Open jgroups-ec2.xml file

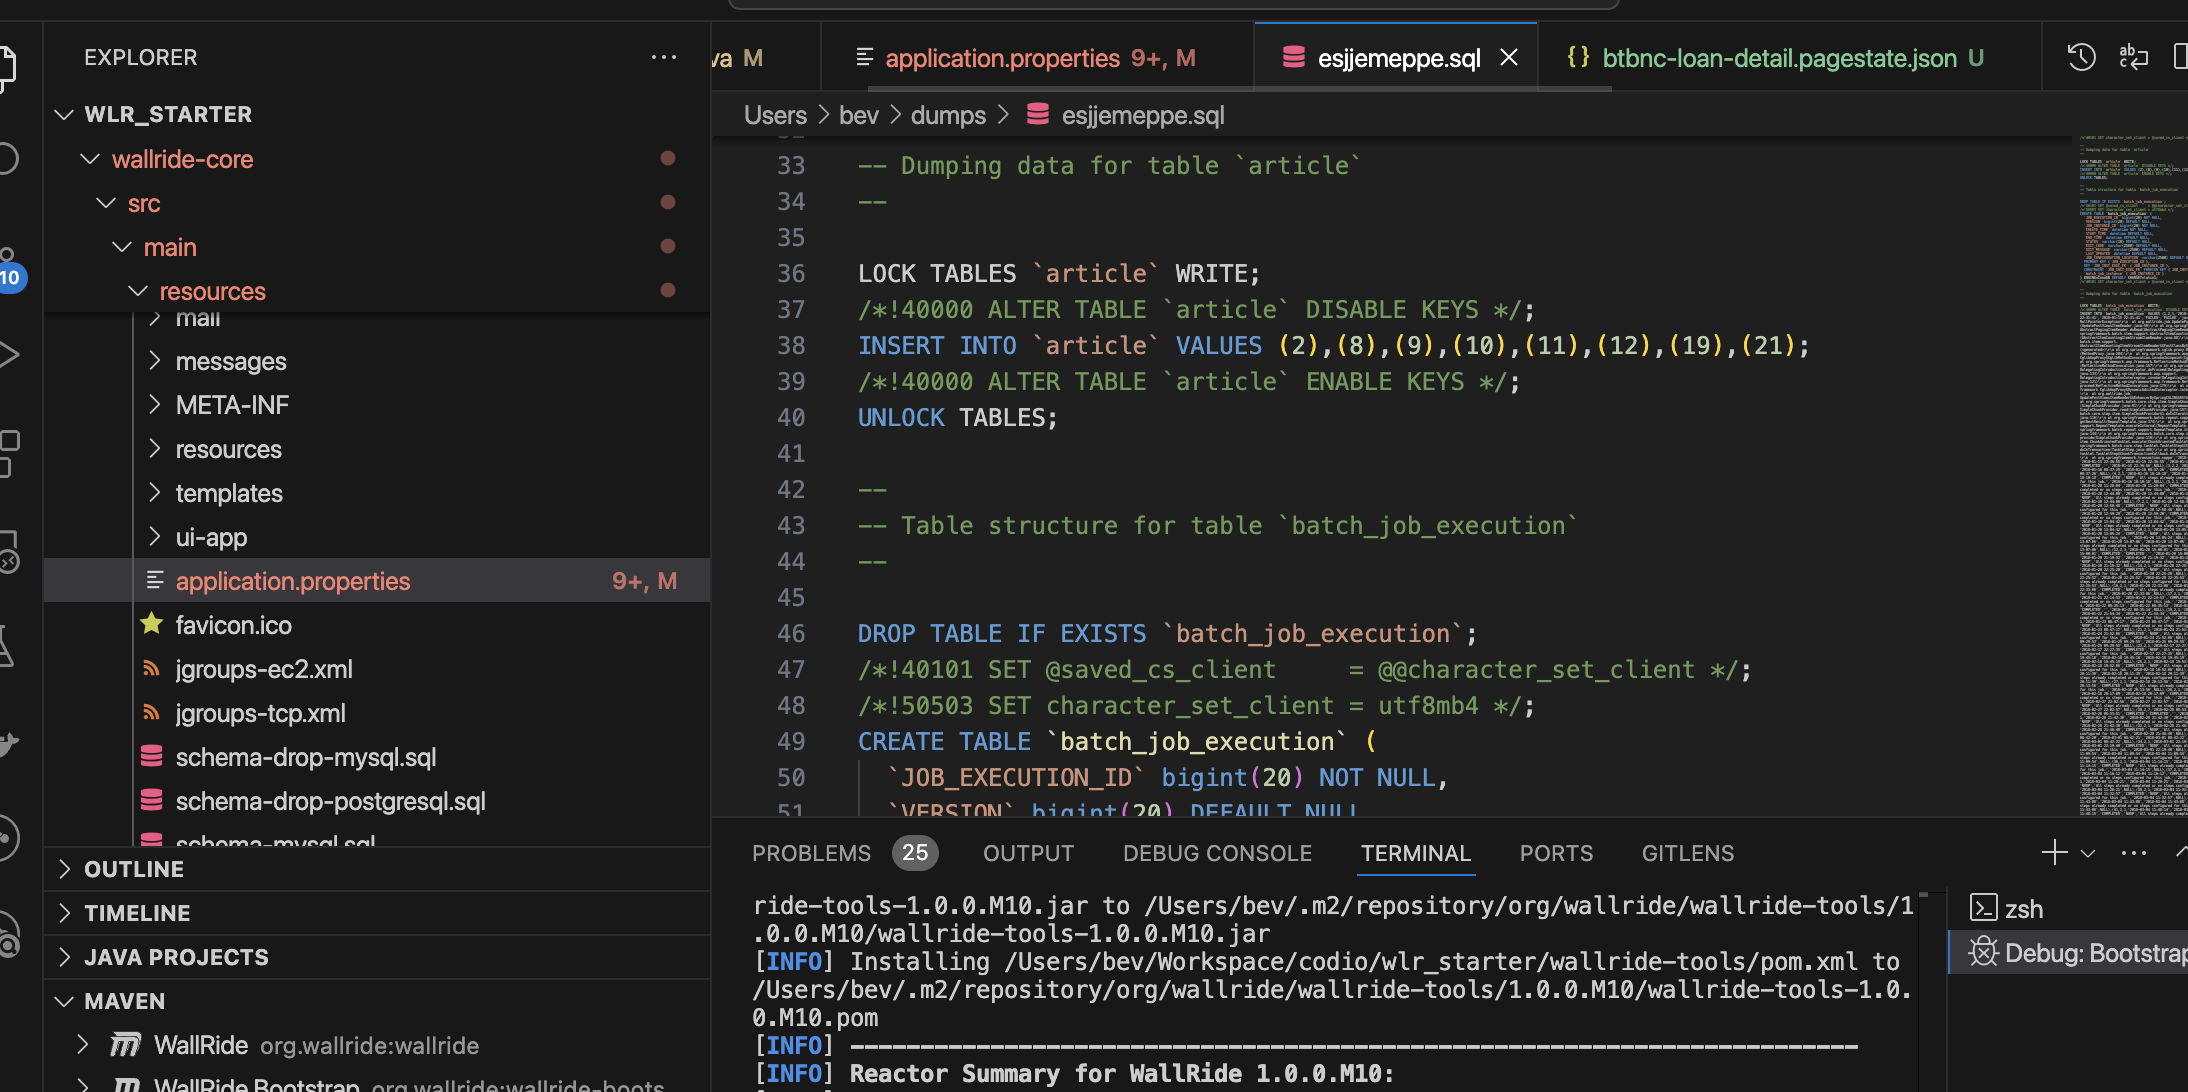[x=377, y=668]
